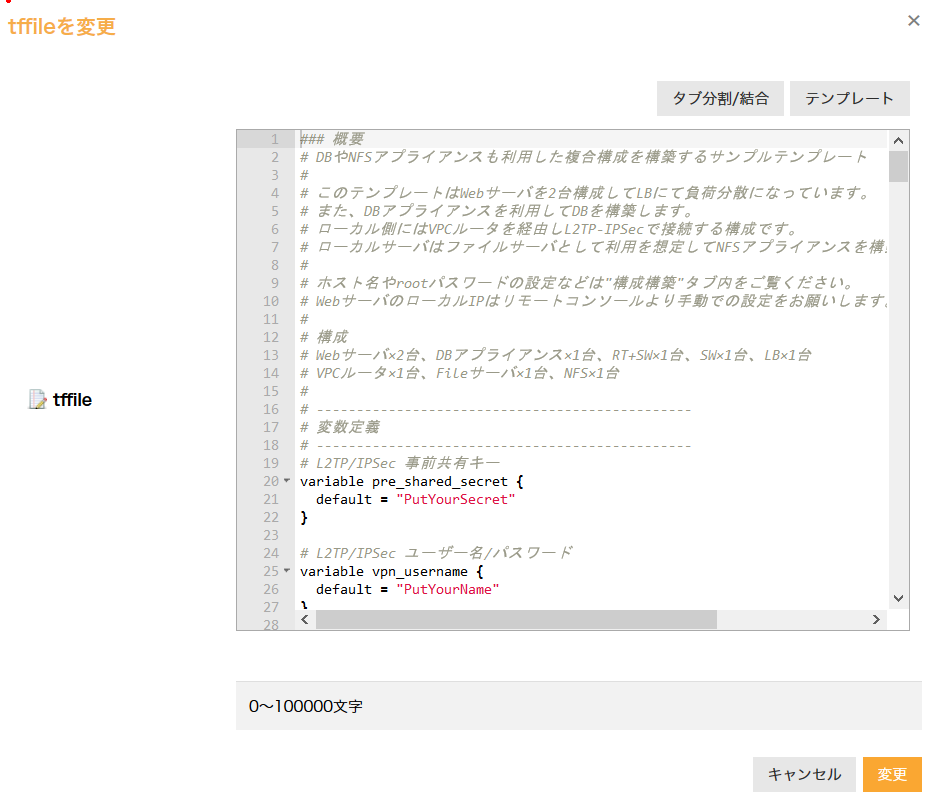
Task: Collapse the vpn_username block fold arrow
Action: 288,571
